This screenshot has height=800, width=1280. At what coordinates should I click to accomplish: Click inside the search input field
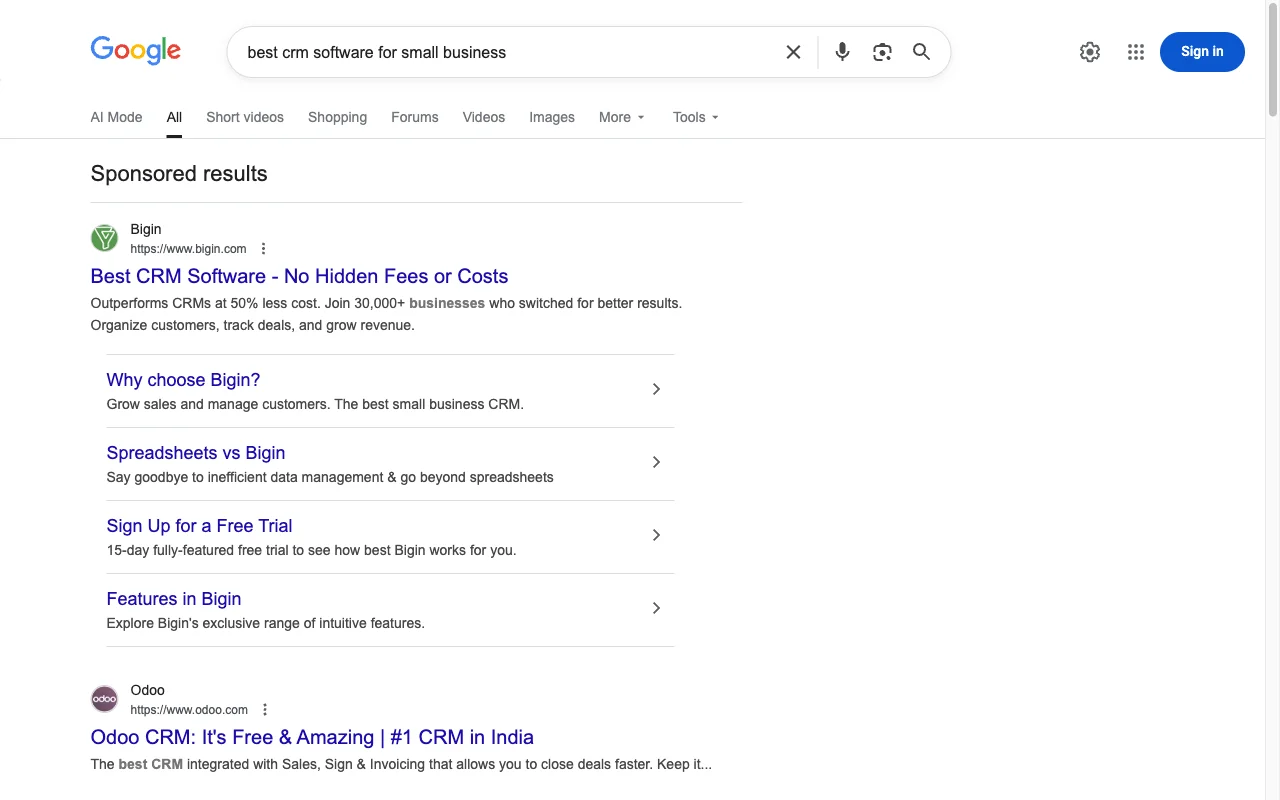[x=500, y=51]
